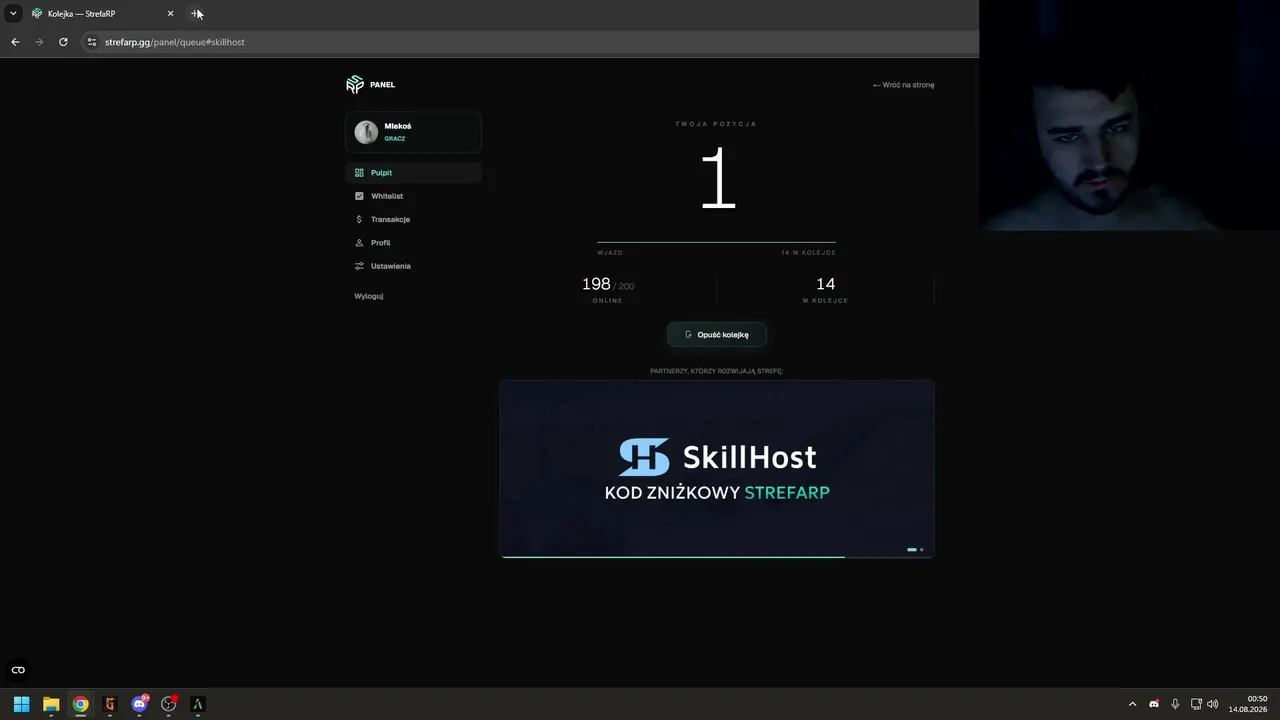Click the Profil person icon

(359, 243)
